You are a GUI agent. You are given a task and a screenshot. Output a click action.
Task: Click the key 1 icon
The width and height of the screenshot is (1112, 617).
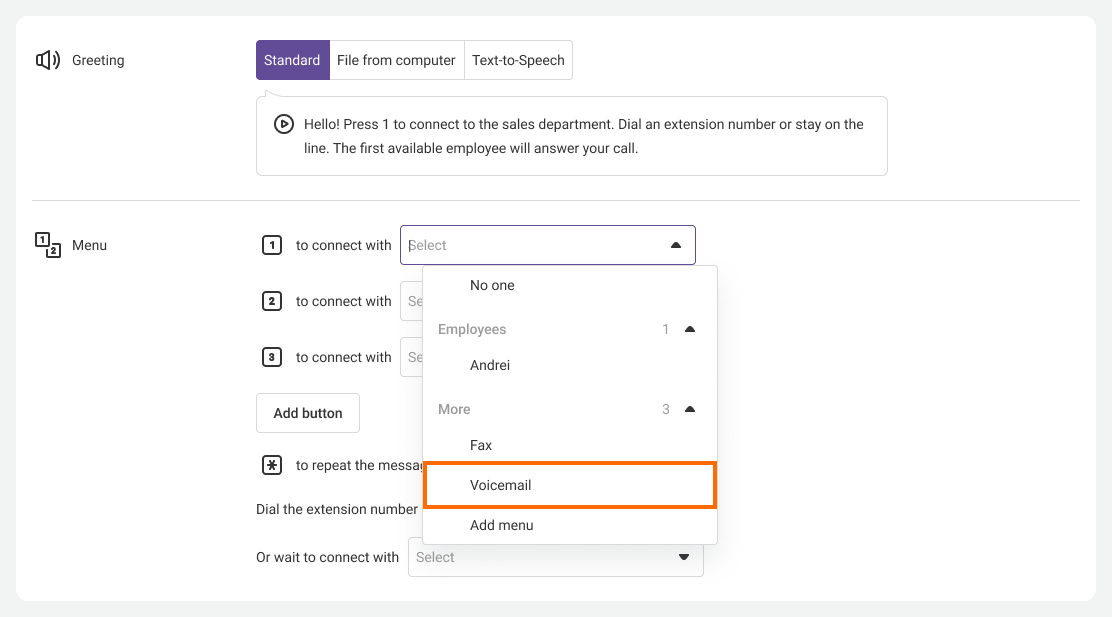(x=271, y=245)
